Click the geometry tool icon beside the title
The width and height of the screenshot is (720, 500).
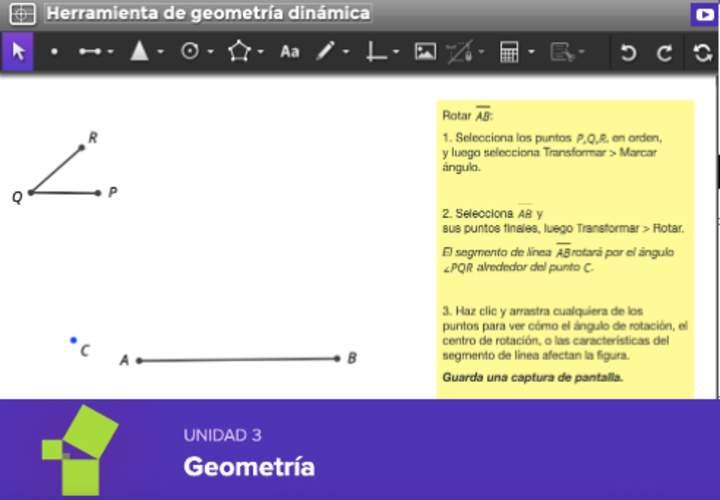click(x=23, y=14)
